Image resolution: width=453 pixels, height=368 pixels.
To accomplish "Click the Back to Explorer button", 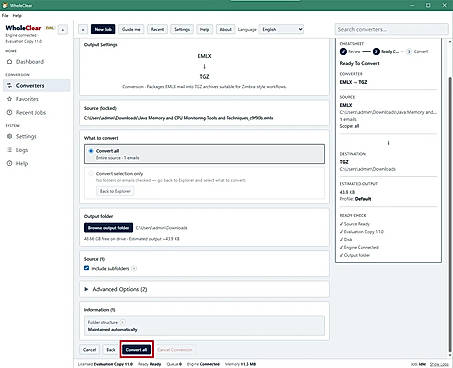I will pyautogui.click(x=115, y=191).
